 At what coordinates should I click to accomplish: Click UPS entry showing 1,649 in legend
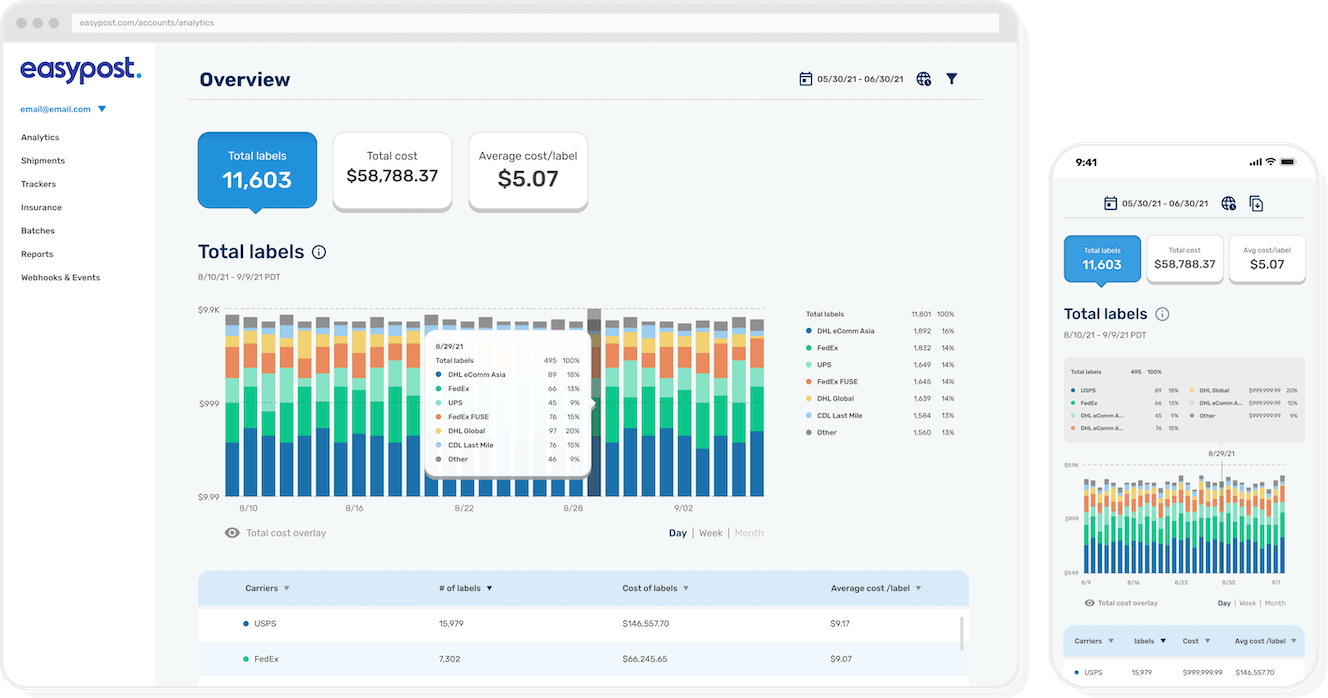[880, 365]
